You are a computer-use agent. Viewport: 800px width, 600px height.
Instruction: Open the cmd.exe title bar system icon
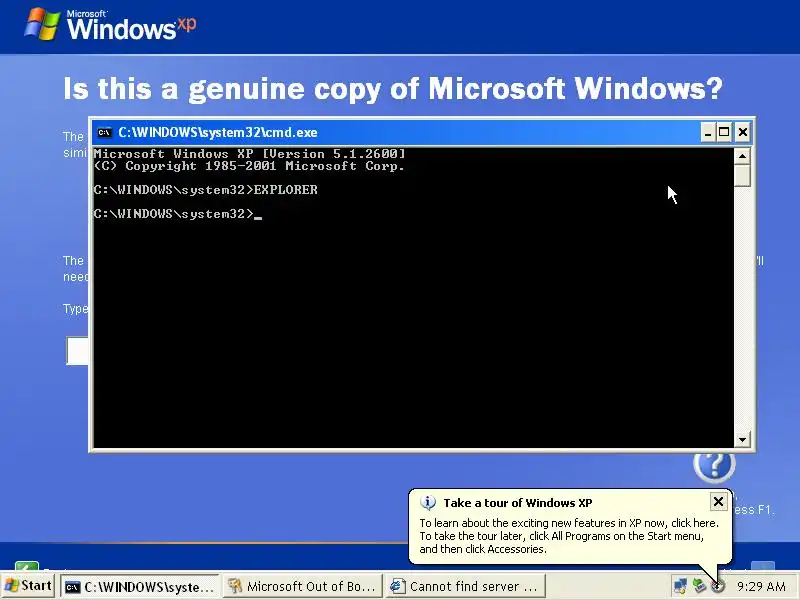pos(104,133)
